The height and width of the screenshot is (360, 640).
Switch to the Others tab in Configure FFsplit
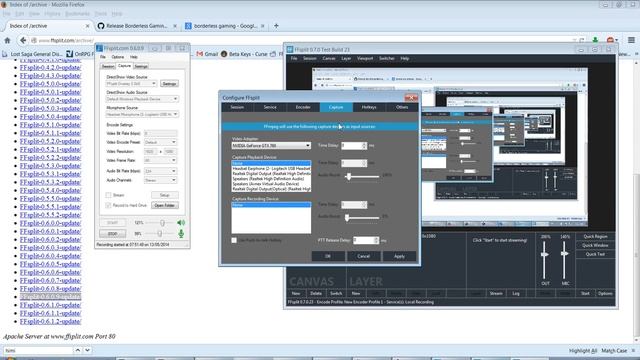tap(402, 107)
